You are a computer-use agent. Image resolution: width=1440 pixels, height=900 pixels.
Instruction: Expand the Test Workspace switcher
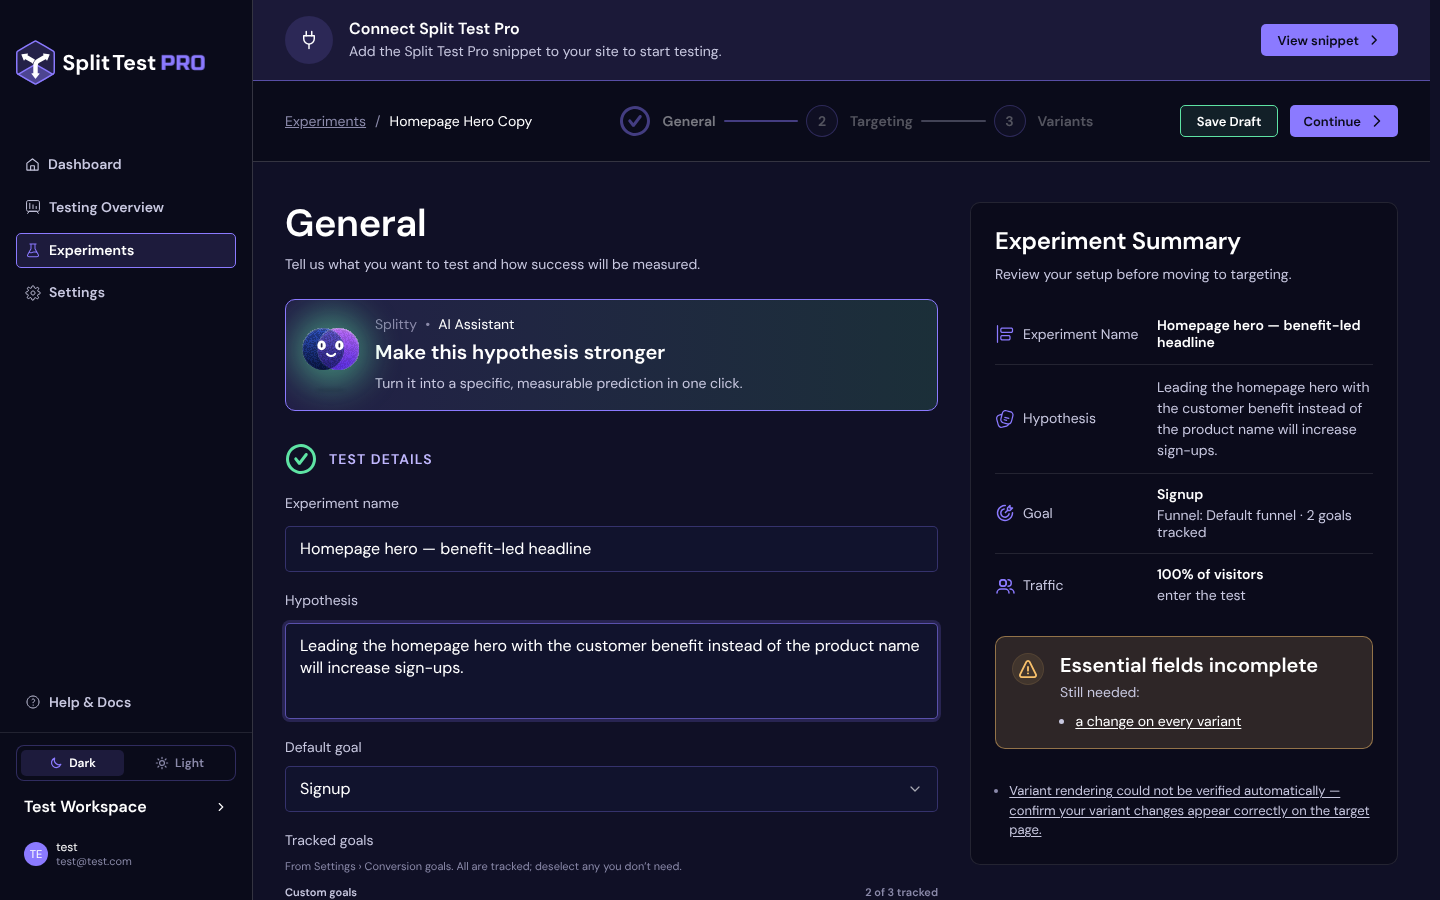(x=125, y=807)
